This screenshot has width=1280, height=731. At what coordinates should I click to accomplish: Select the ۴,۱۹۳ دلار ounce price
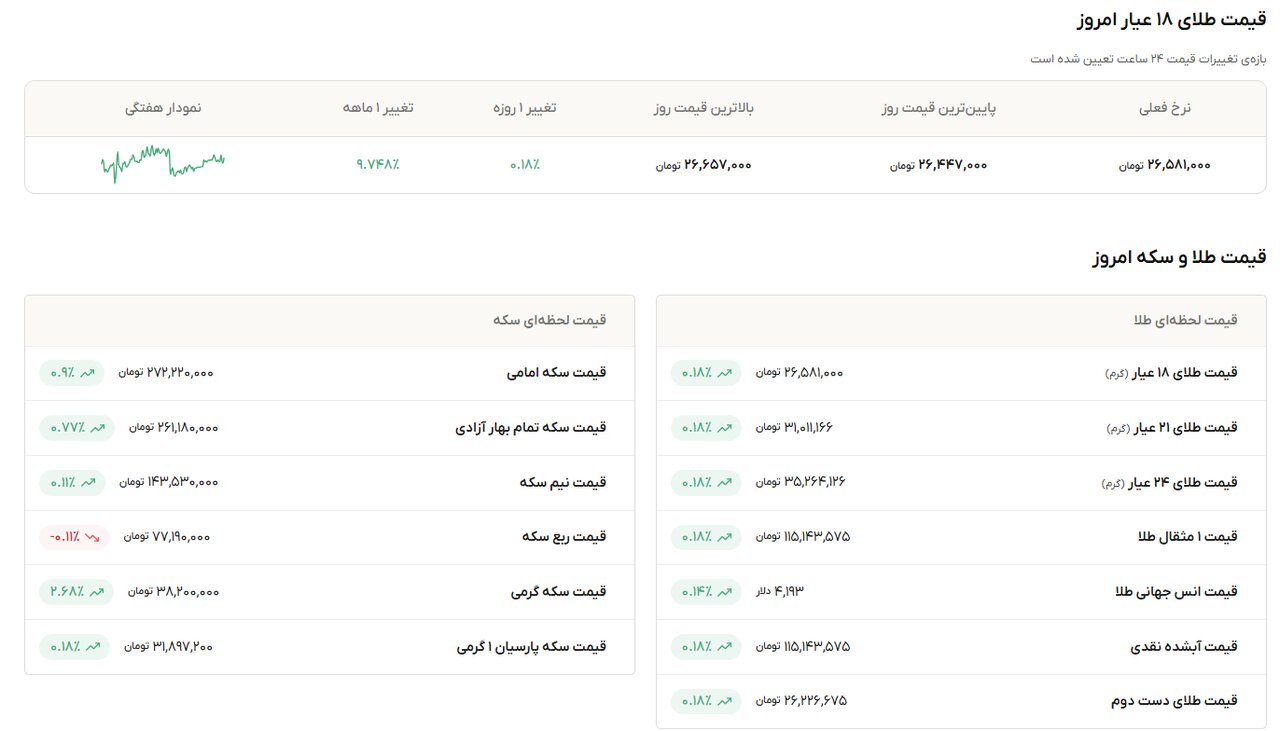click(780, 591)
